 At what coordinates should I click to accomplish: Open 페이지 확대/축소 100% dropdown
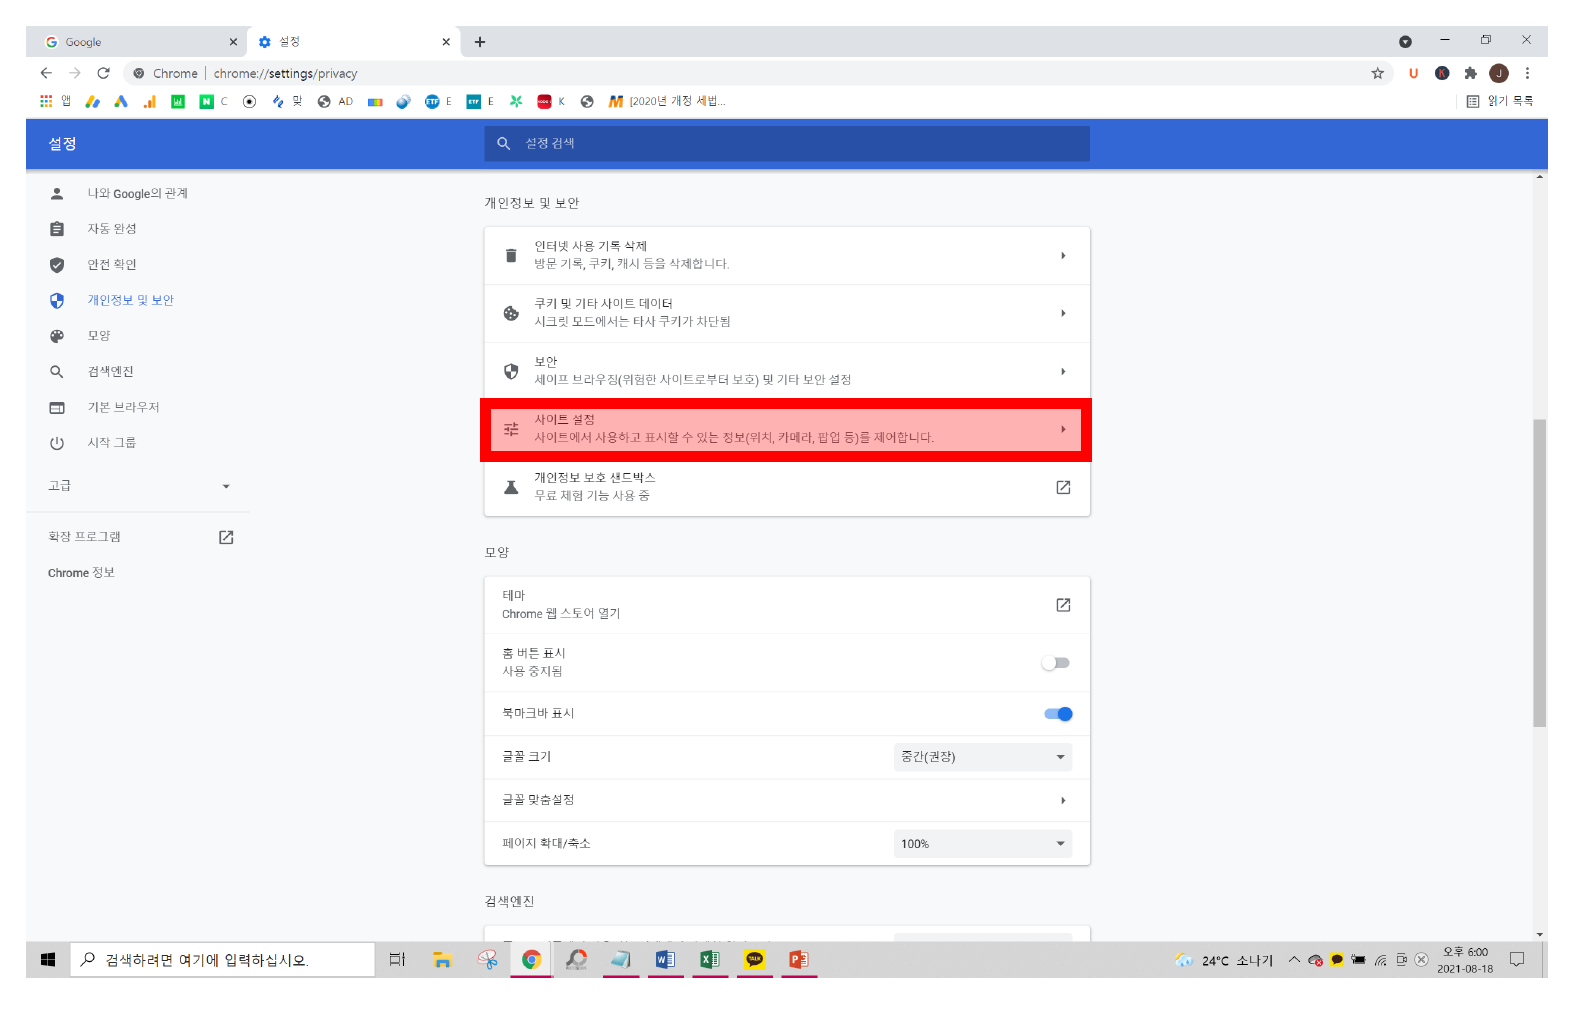click(x=983, y=844)
